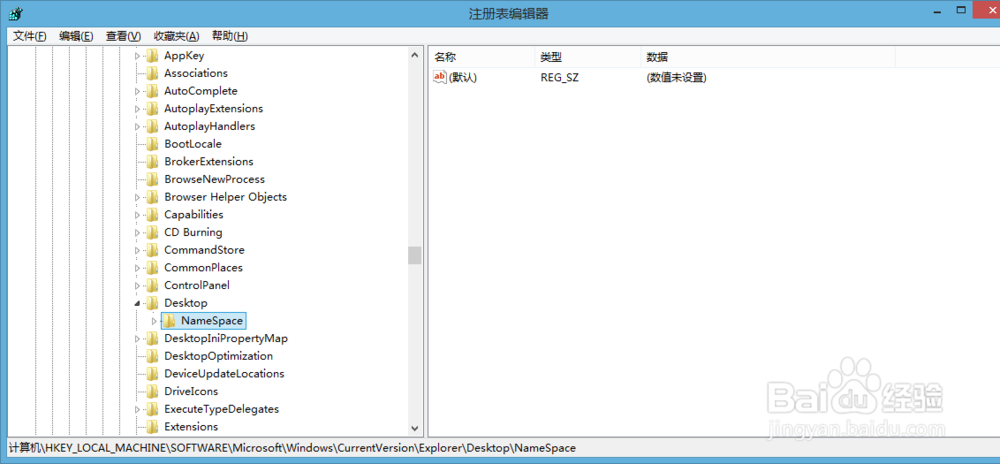Click the registry path in status bar
Viewport: 1000px width, 464px height.
tap(291, 448)
